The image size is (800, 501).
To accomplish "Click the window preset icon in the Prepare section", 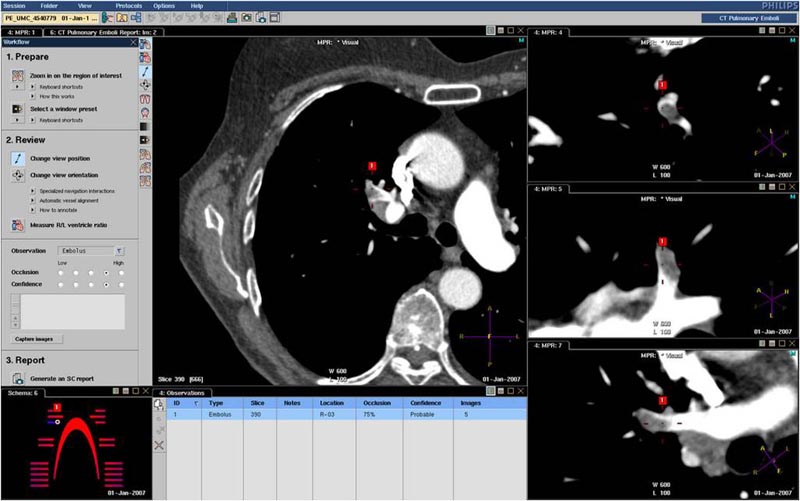I will pyautogui.click(x=18, y=109).
